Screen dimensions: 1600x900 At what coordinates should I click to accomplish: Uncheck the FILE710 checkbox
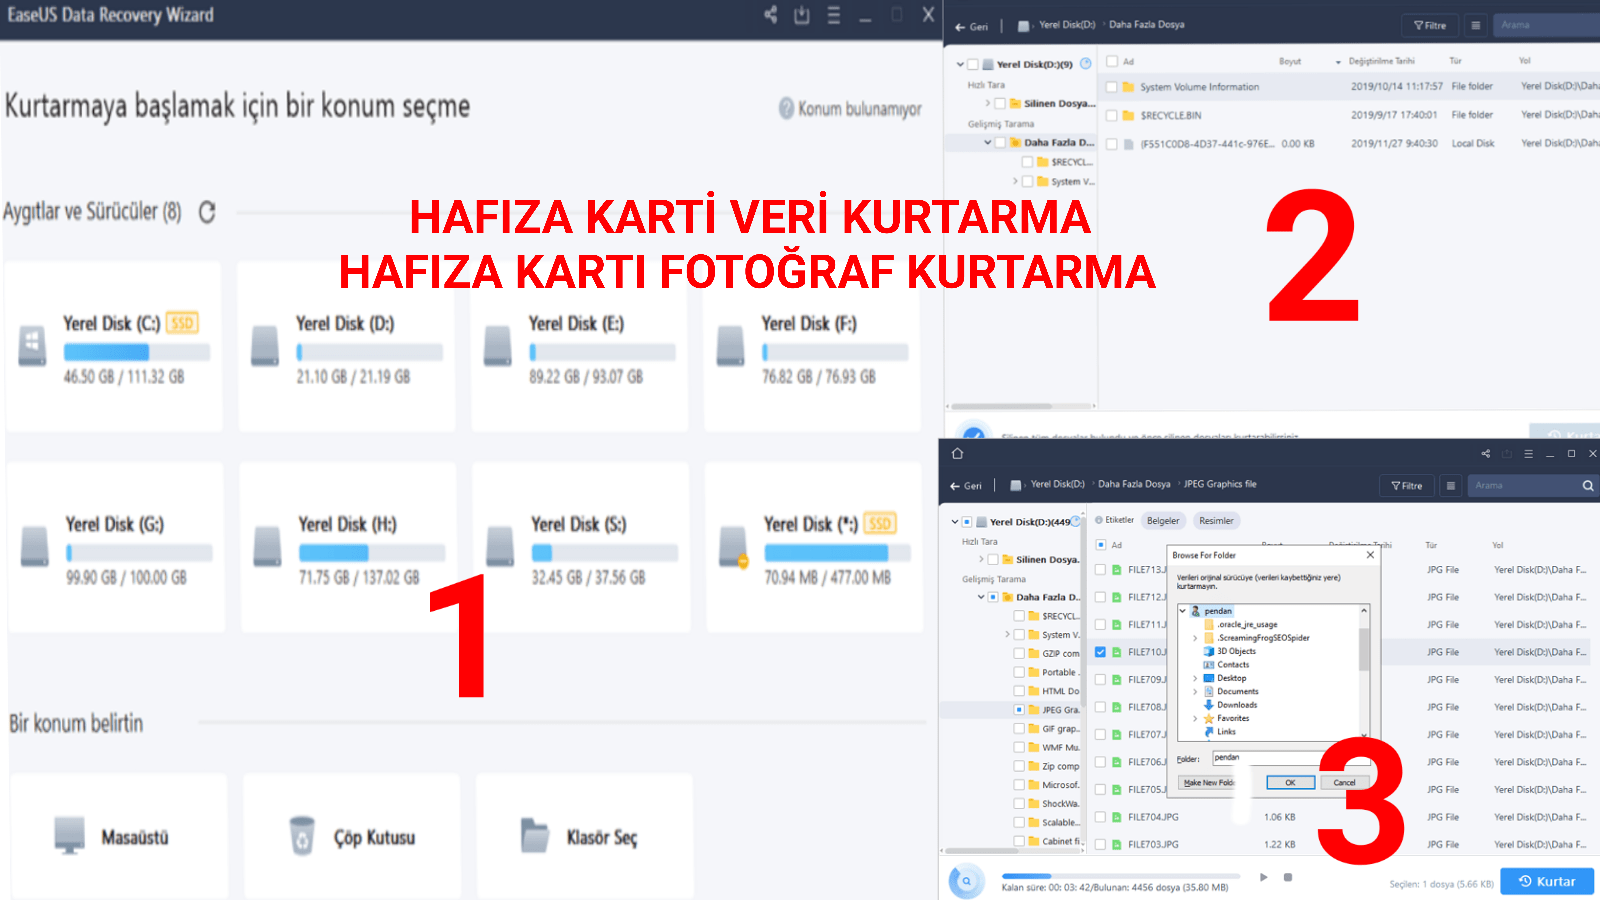click(x=1100, y=652)
